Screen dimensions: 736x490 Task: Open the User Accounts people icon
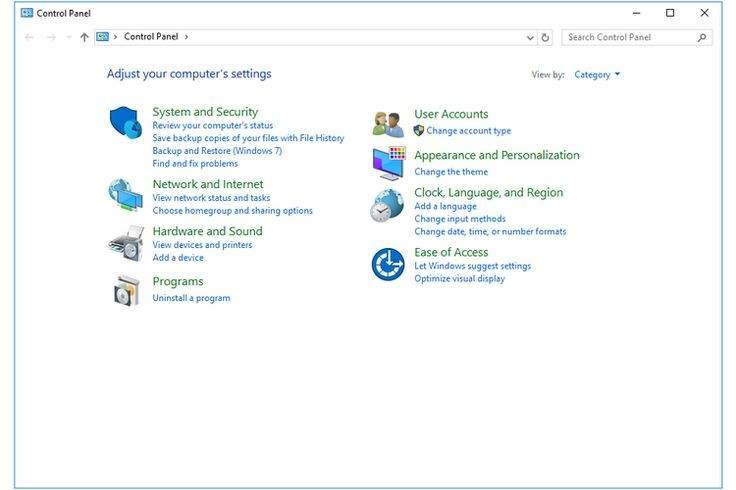pyautogui.click(x=388, y=124)
